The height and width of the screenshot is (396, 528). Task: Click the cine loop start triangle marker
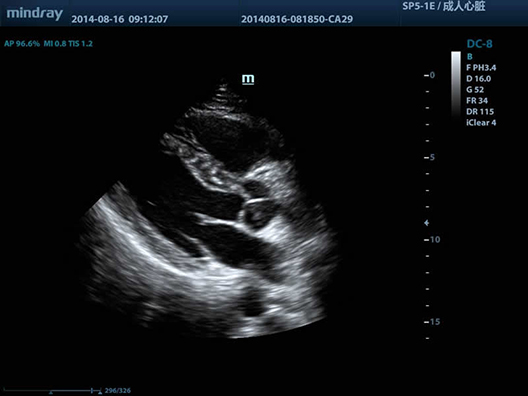[x=51, y=393]
